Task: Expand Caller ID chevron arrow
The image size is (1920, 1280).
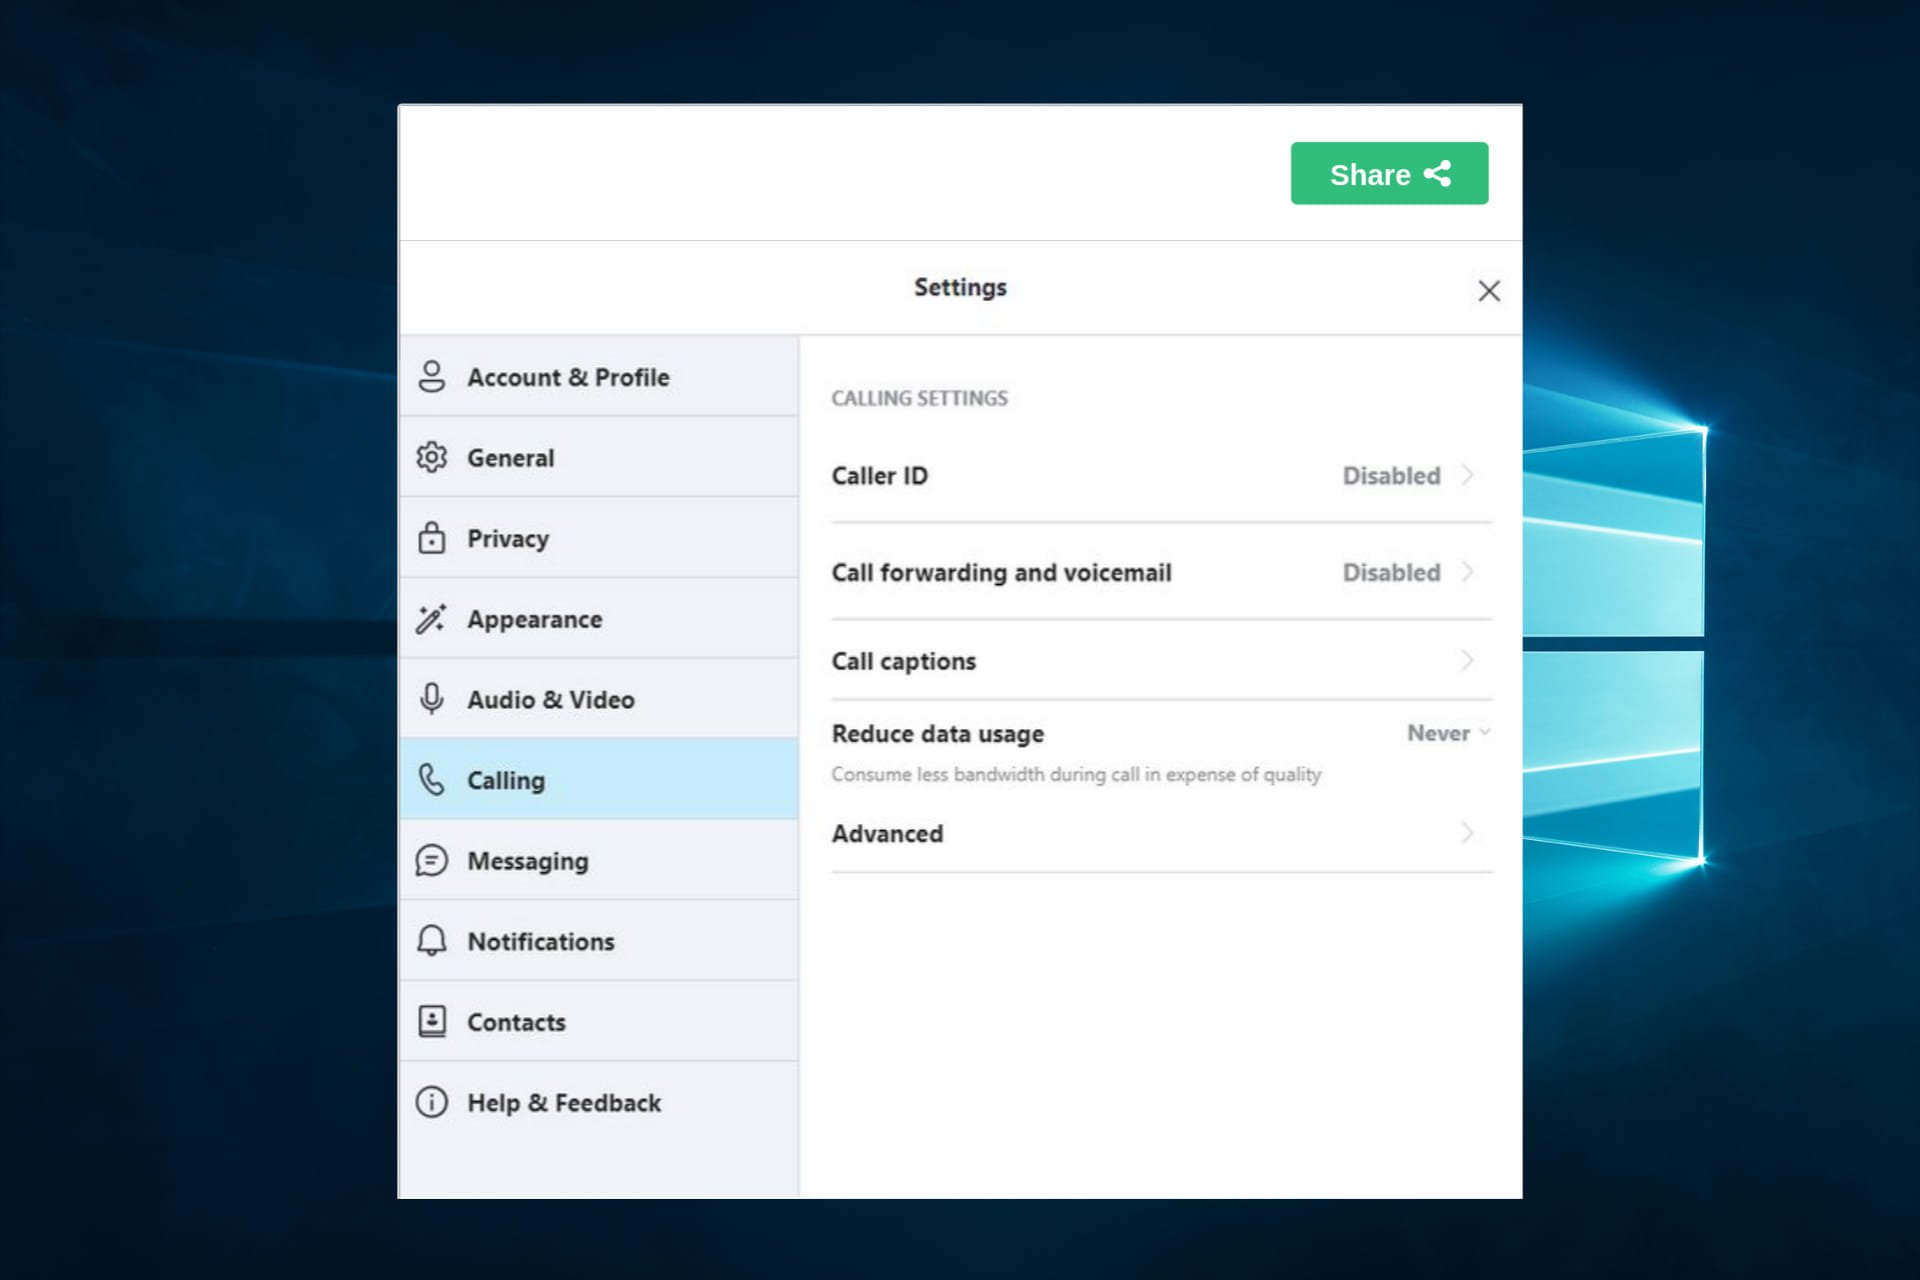Action: pos(1467,475)
